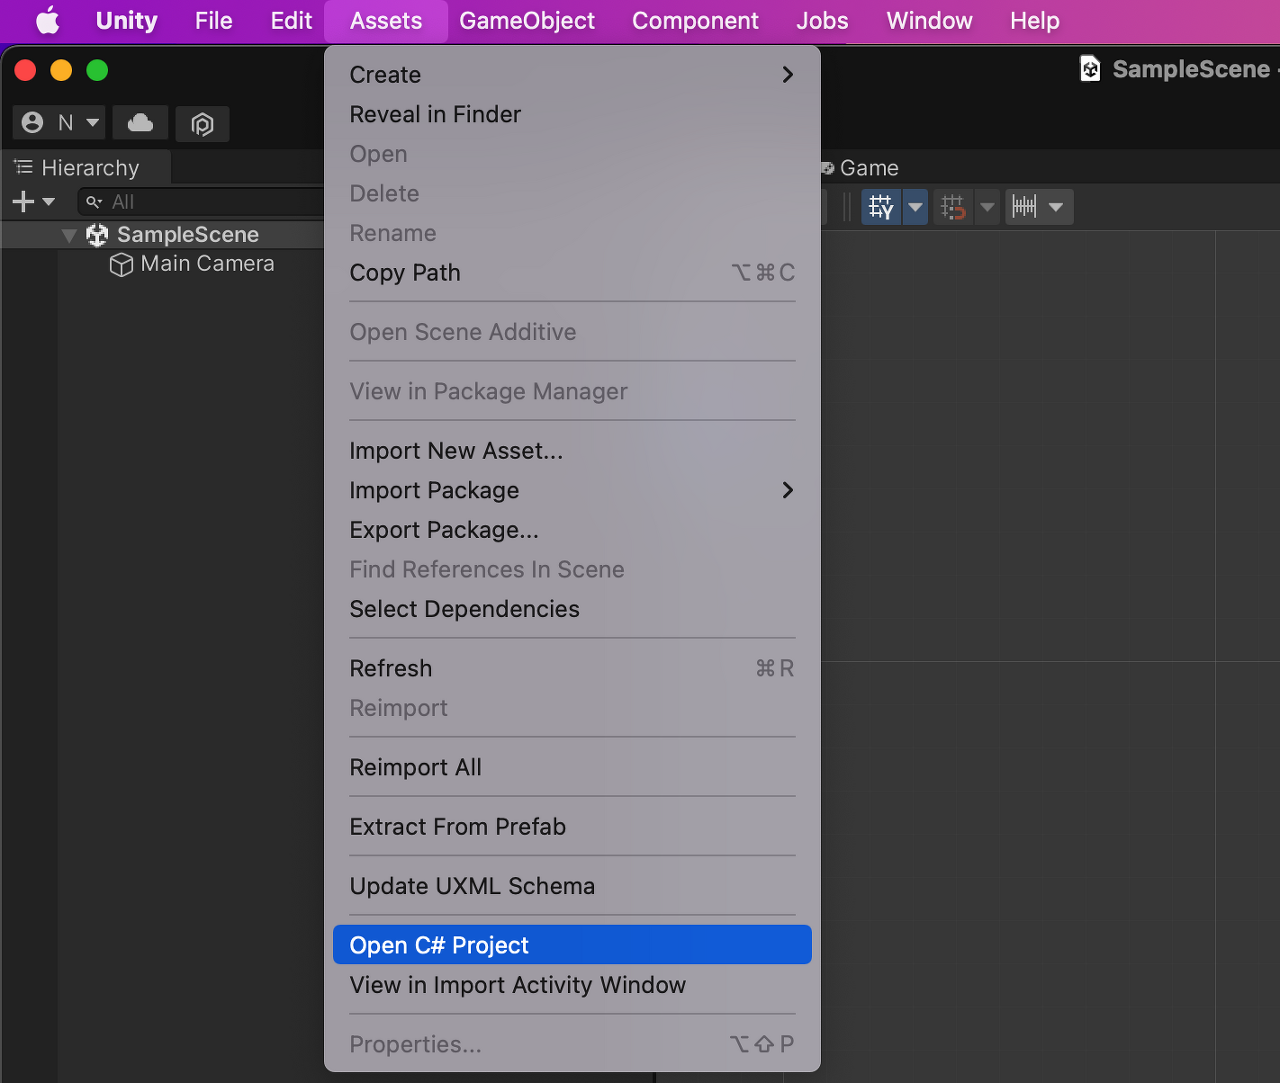Open the GameObject menu
The width and height of the screenshot is (1280, 1083).
[x=527, y=21]
